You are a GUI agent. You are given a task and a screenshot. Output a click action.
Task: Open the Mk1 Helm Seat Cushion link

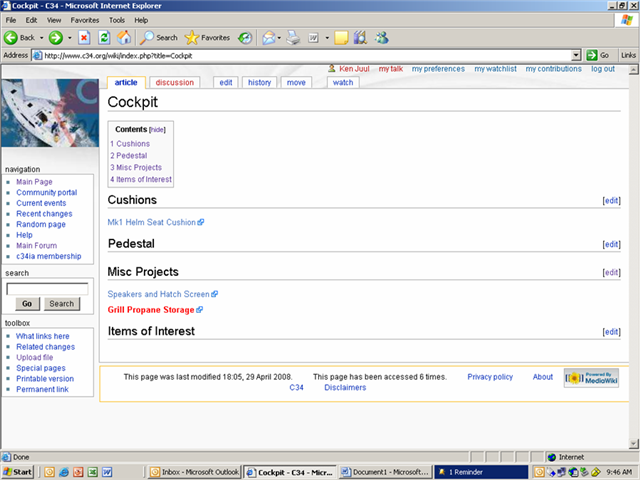(151, 222)
